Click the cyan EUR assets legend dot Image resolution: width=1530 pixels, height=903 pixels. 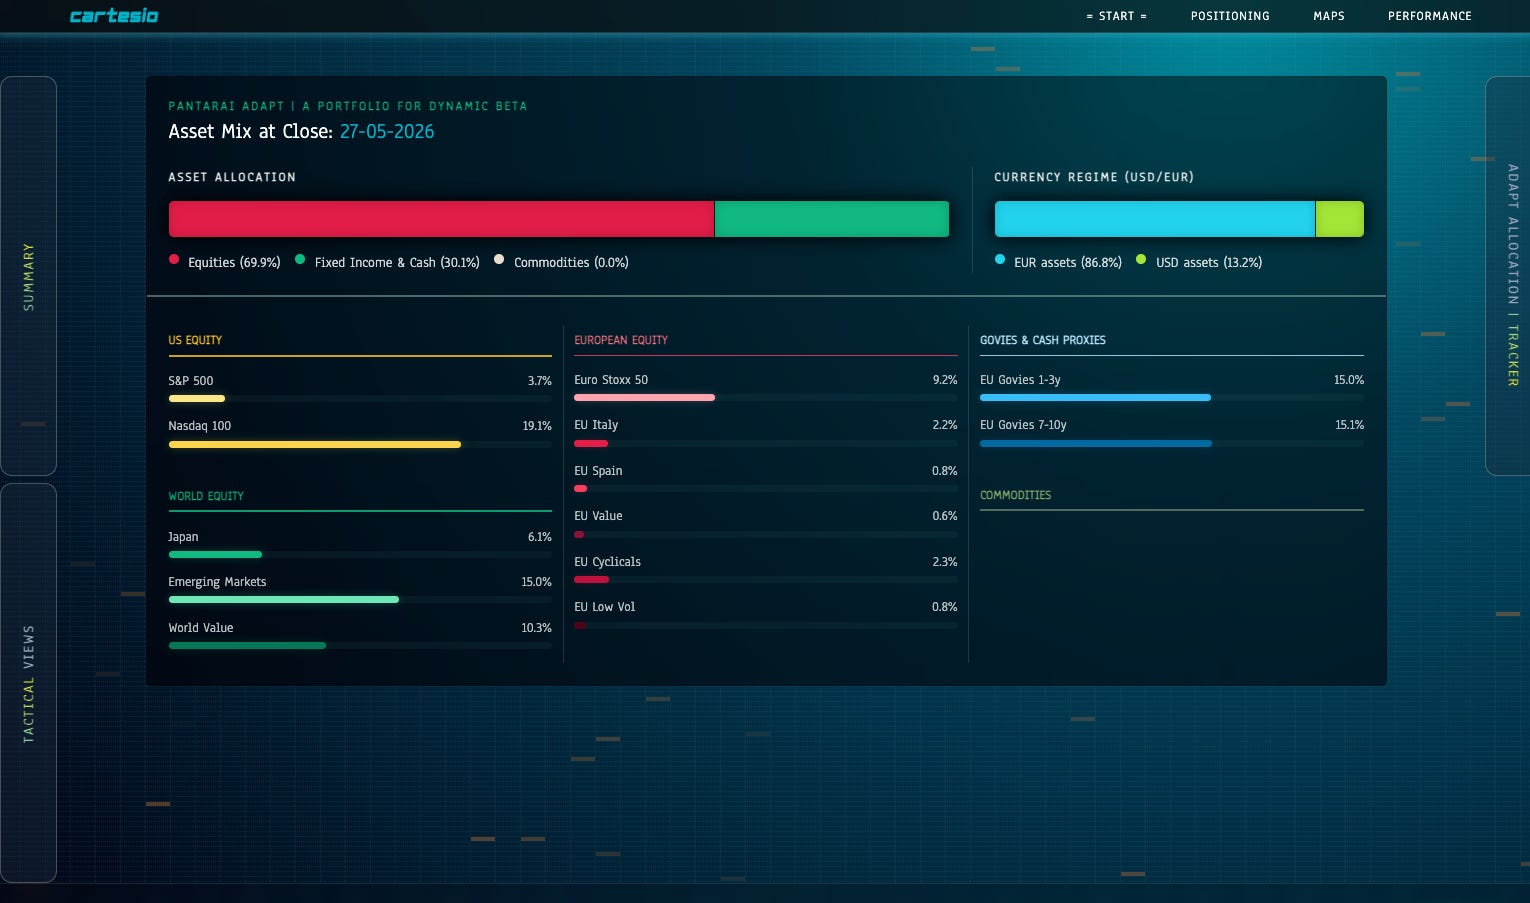tap(1000, 260)
